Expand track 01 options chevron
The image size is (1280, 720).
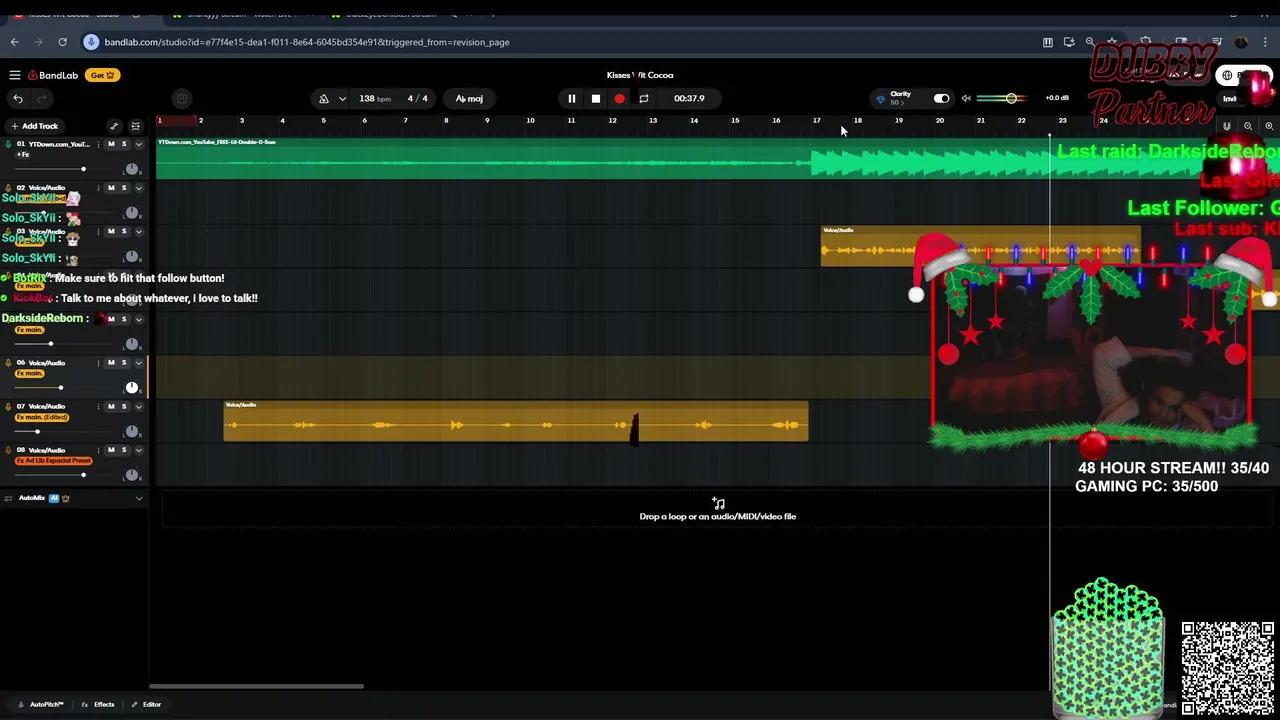[x=138, y=144]
